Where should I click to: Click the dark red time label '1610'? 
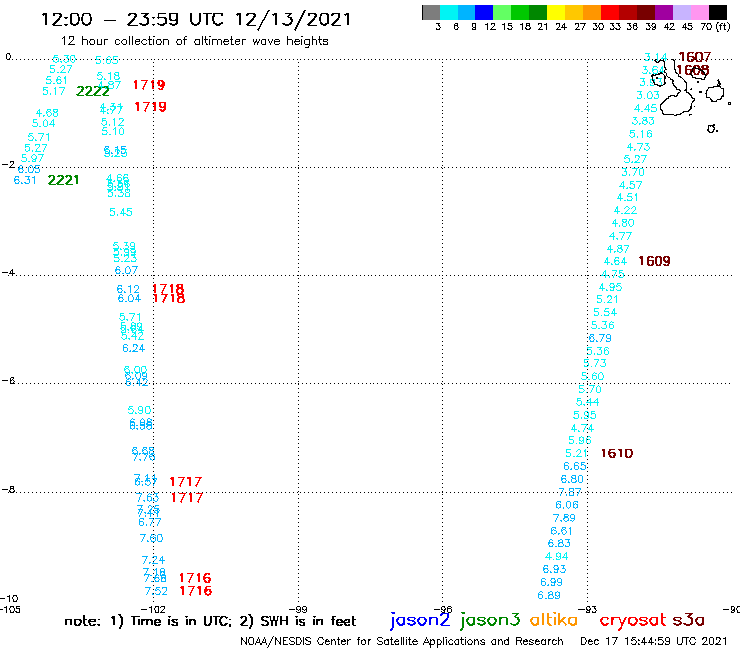(617, 454)
